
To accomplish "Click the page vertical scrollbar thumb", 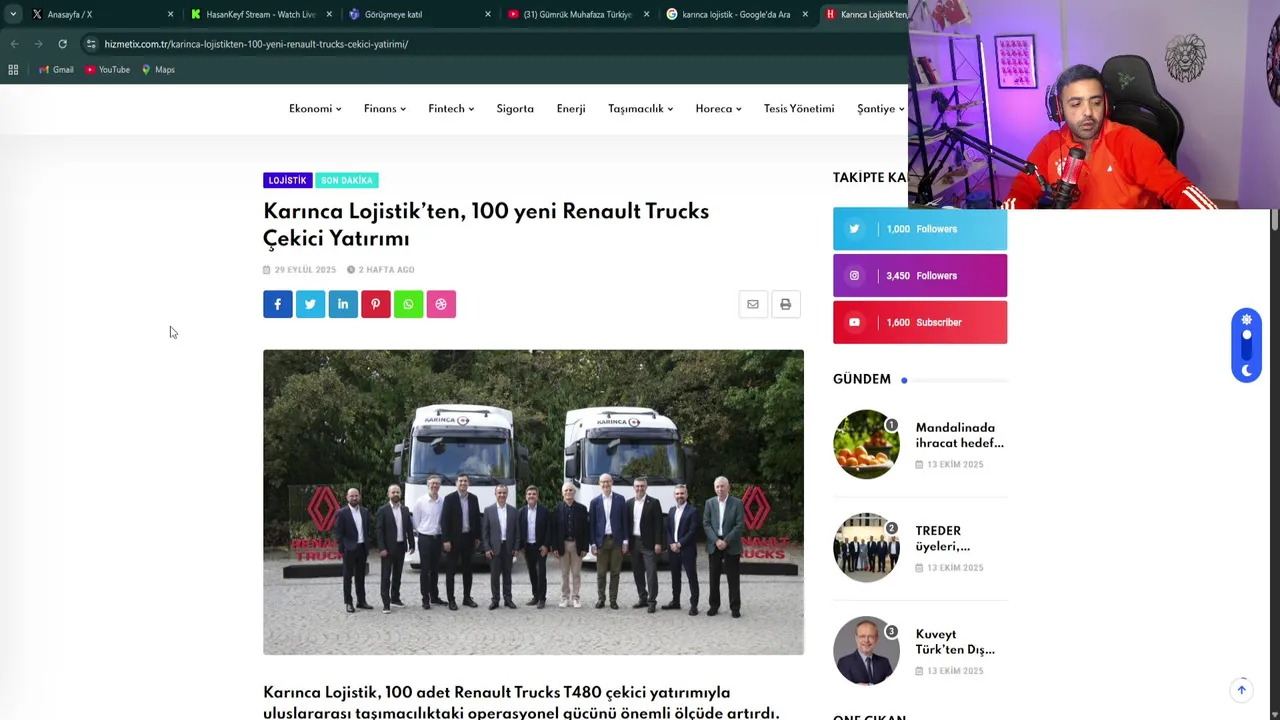I will pos(1274,222).
